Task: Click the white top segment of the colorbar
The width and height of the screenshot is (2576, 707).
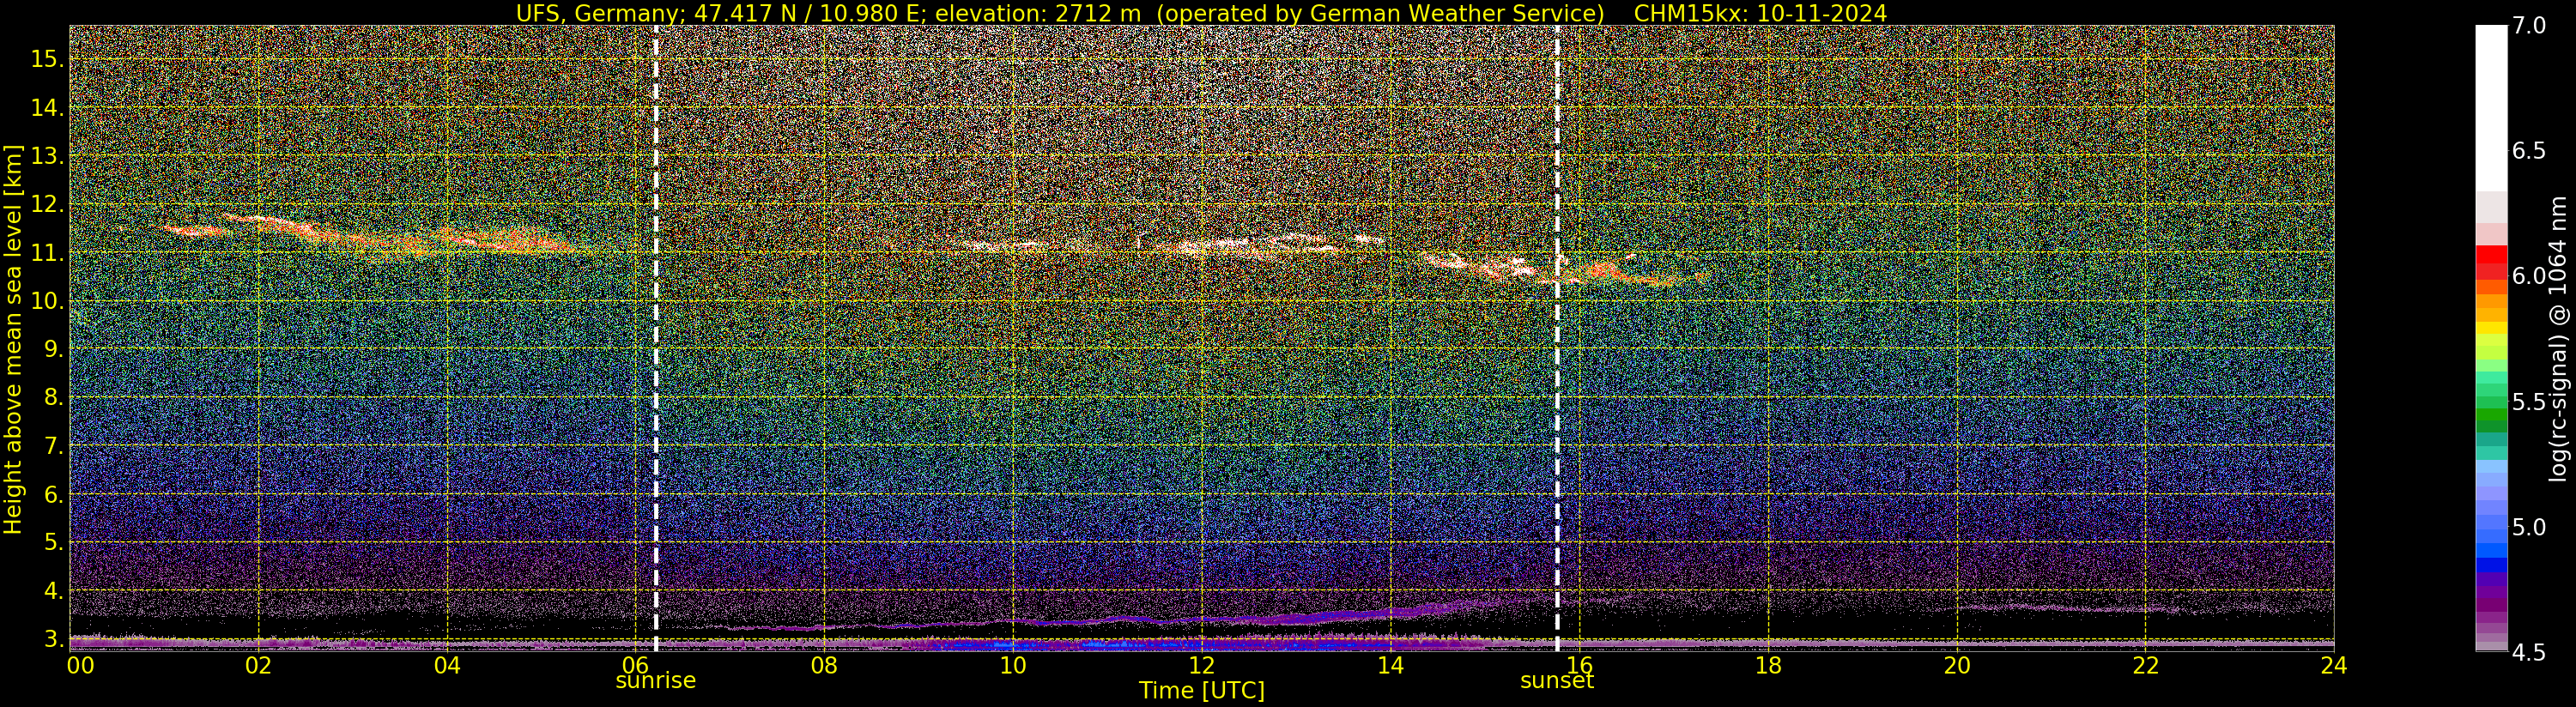Action: [x=2491, y=108]
